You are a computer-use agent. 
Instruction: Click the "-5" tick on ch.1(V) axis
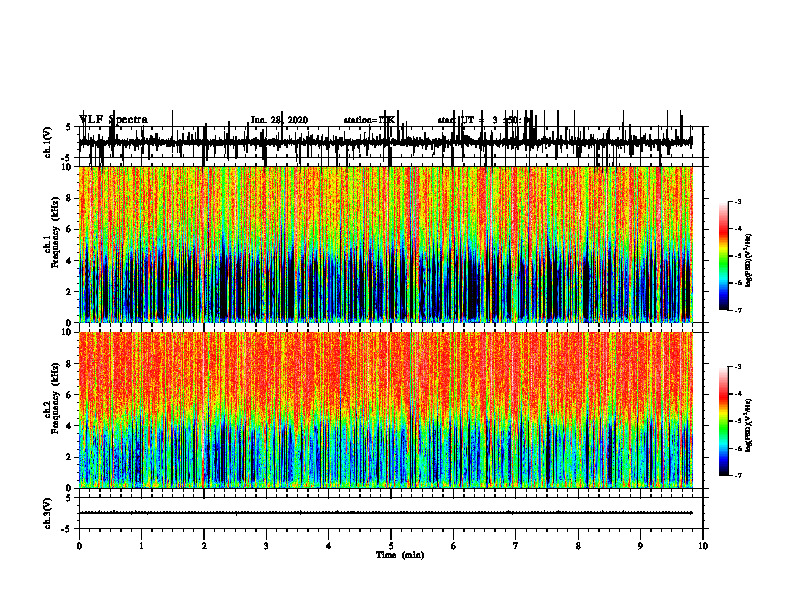tap(67, 159)
